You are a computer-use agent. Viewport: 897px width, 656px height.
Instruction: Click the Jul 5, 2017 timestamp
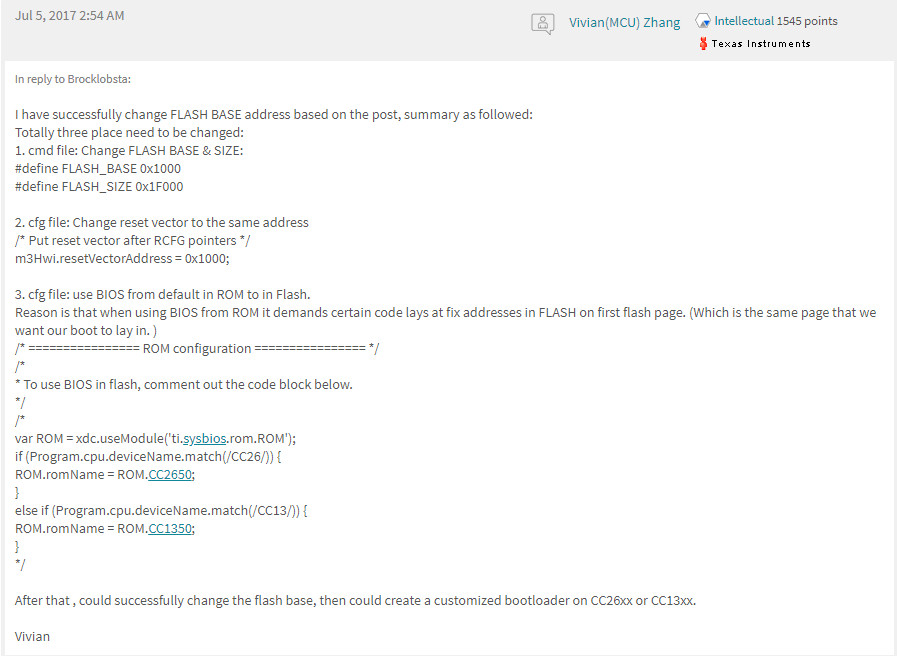coord(69,15)
